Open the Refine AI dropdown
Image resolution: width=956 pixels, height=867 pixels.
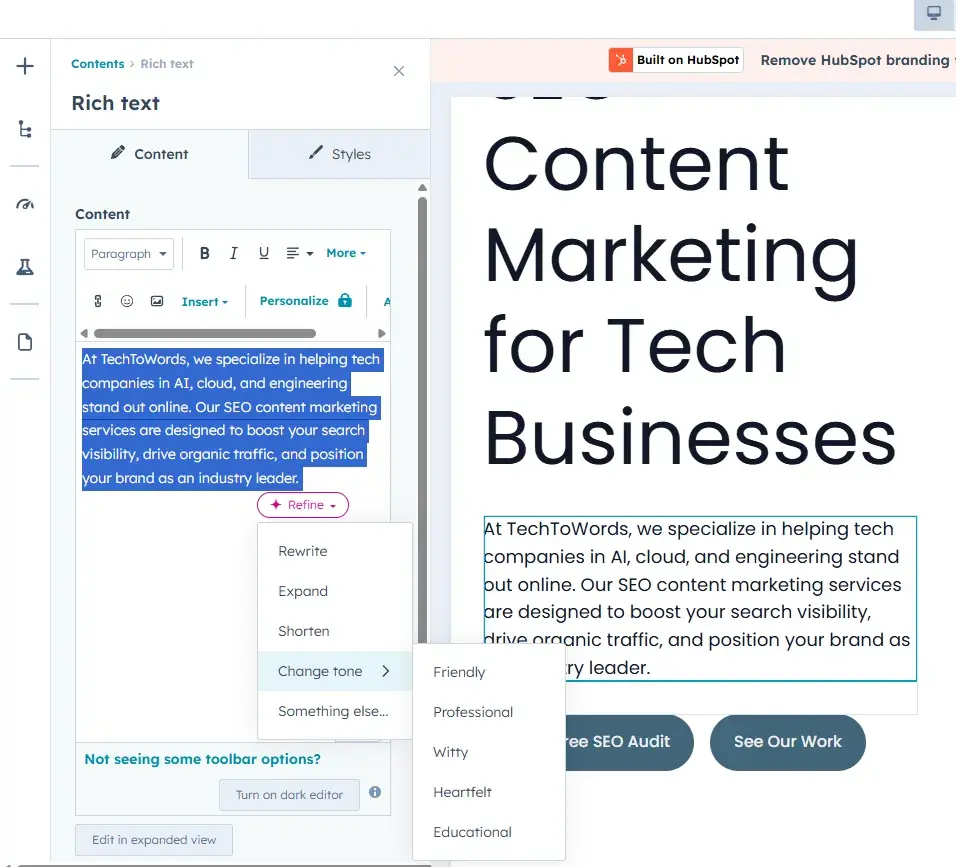[303, 505]
